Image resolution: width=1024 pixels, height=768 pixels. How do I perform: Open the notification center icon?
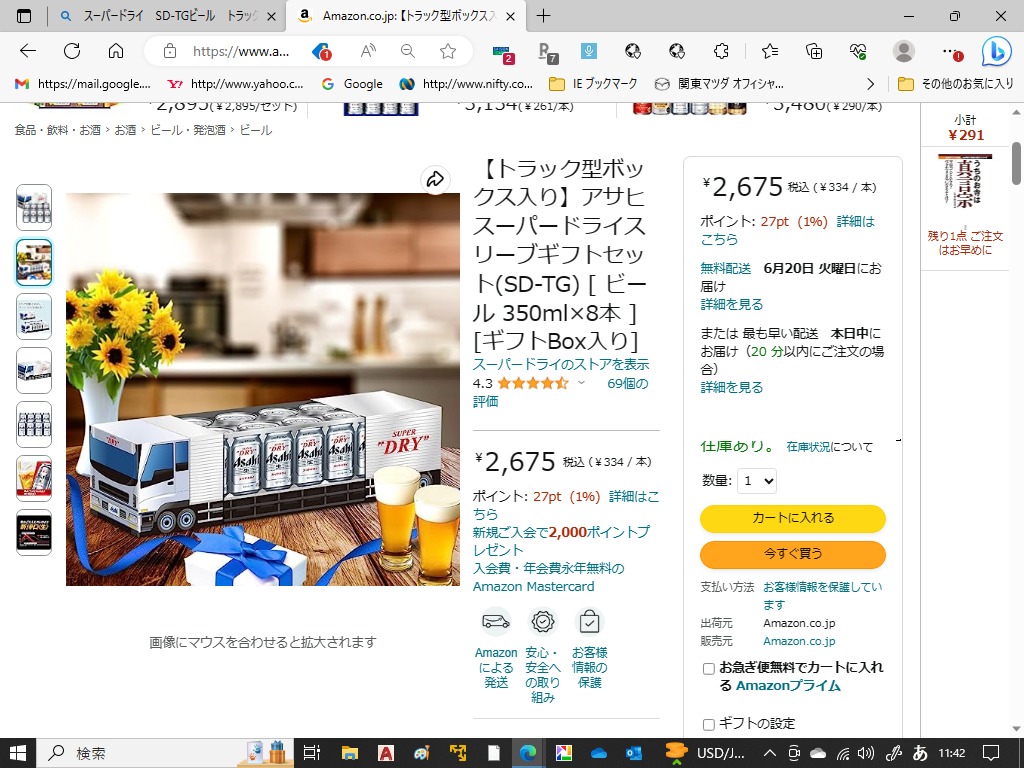(991, 753)
